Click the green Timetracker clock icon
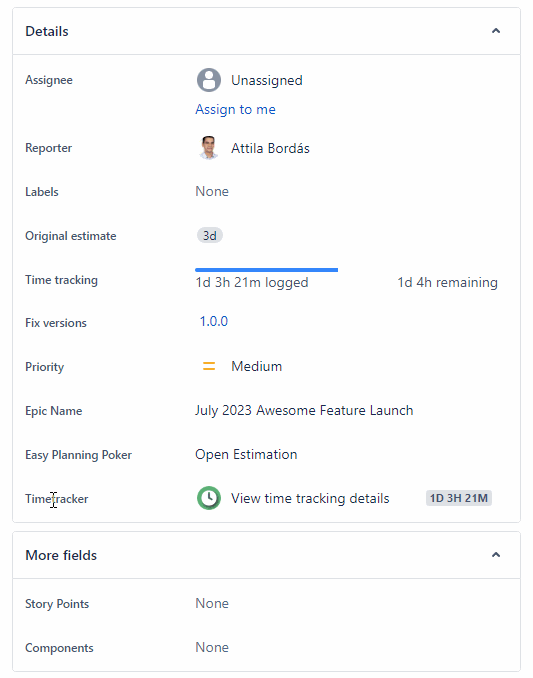The height and width of the screenshot is (678, 533). tap(209, 498)
